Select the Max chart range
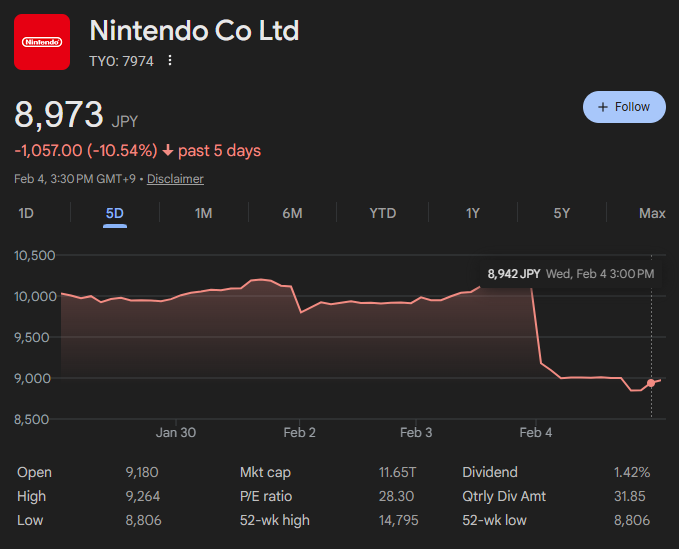 pos(652,213)
